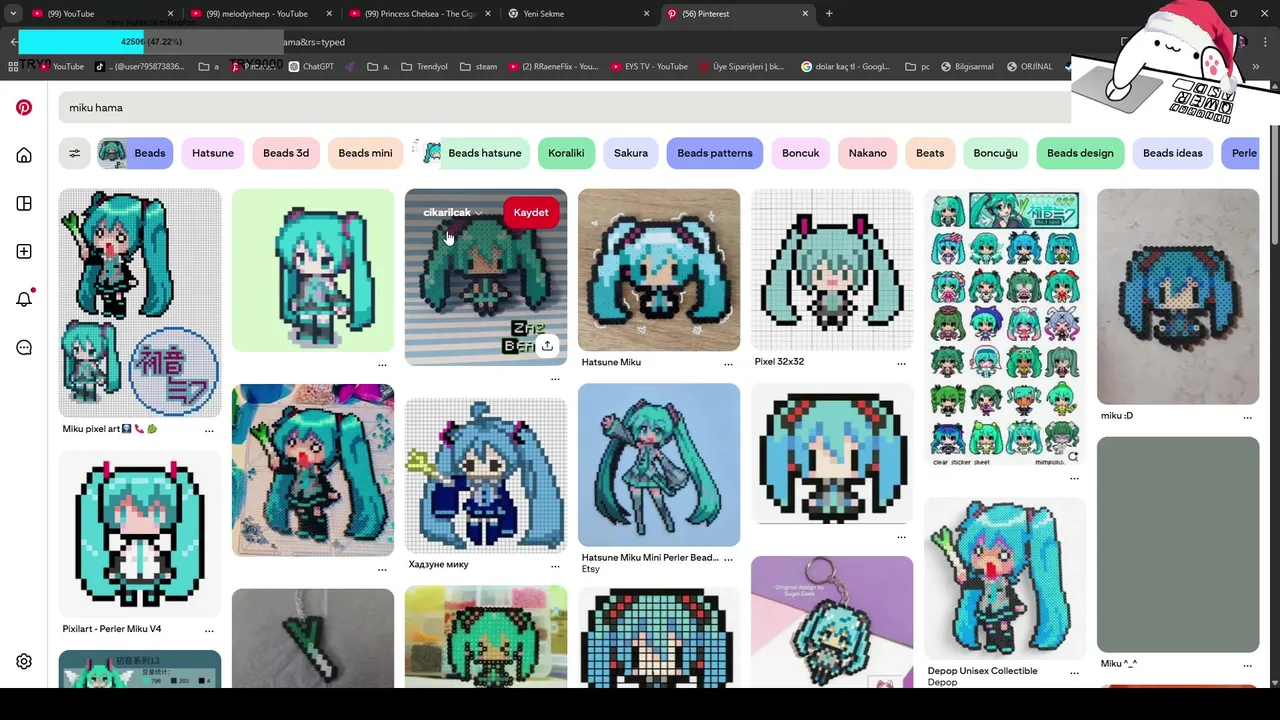Select the Nakano filter chip
Viewport: 1280px width, 720px height.
[867, 153]
